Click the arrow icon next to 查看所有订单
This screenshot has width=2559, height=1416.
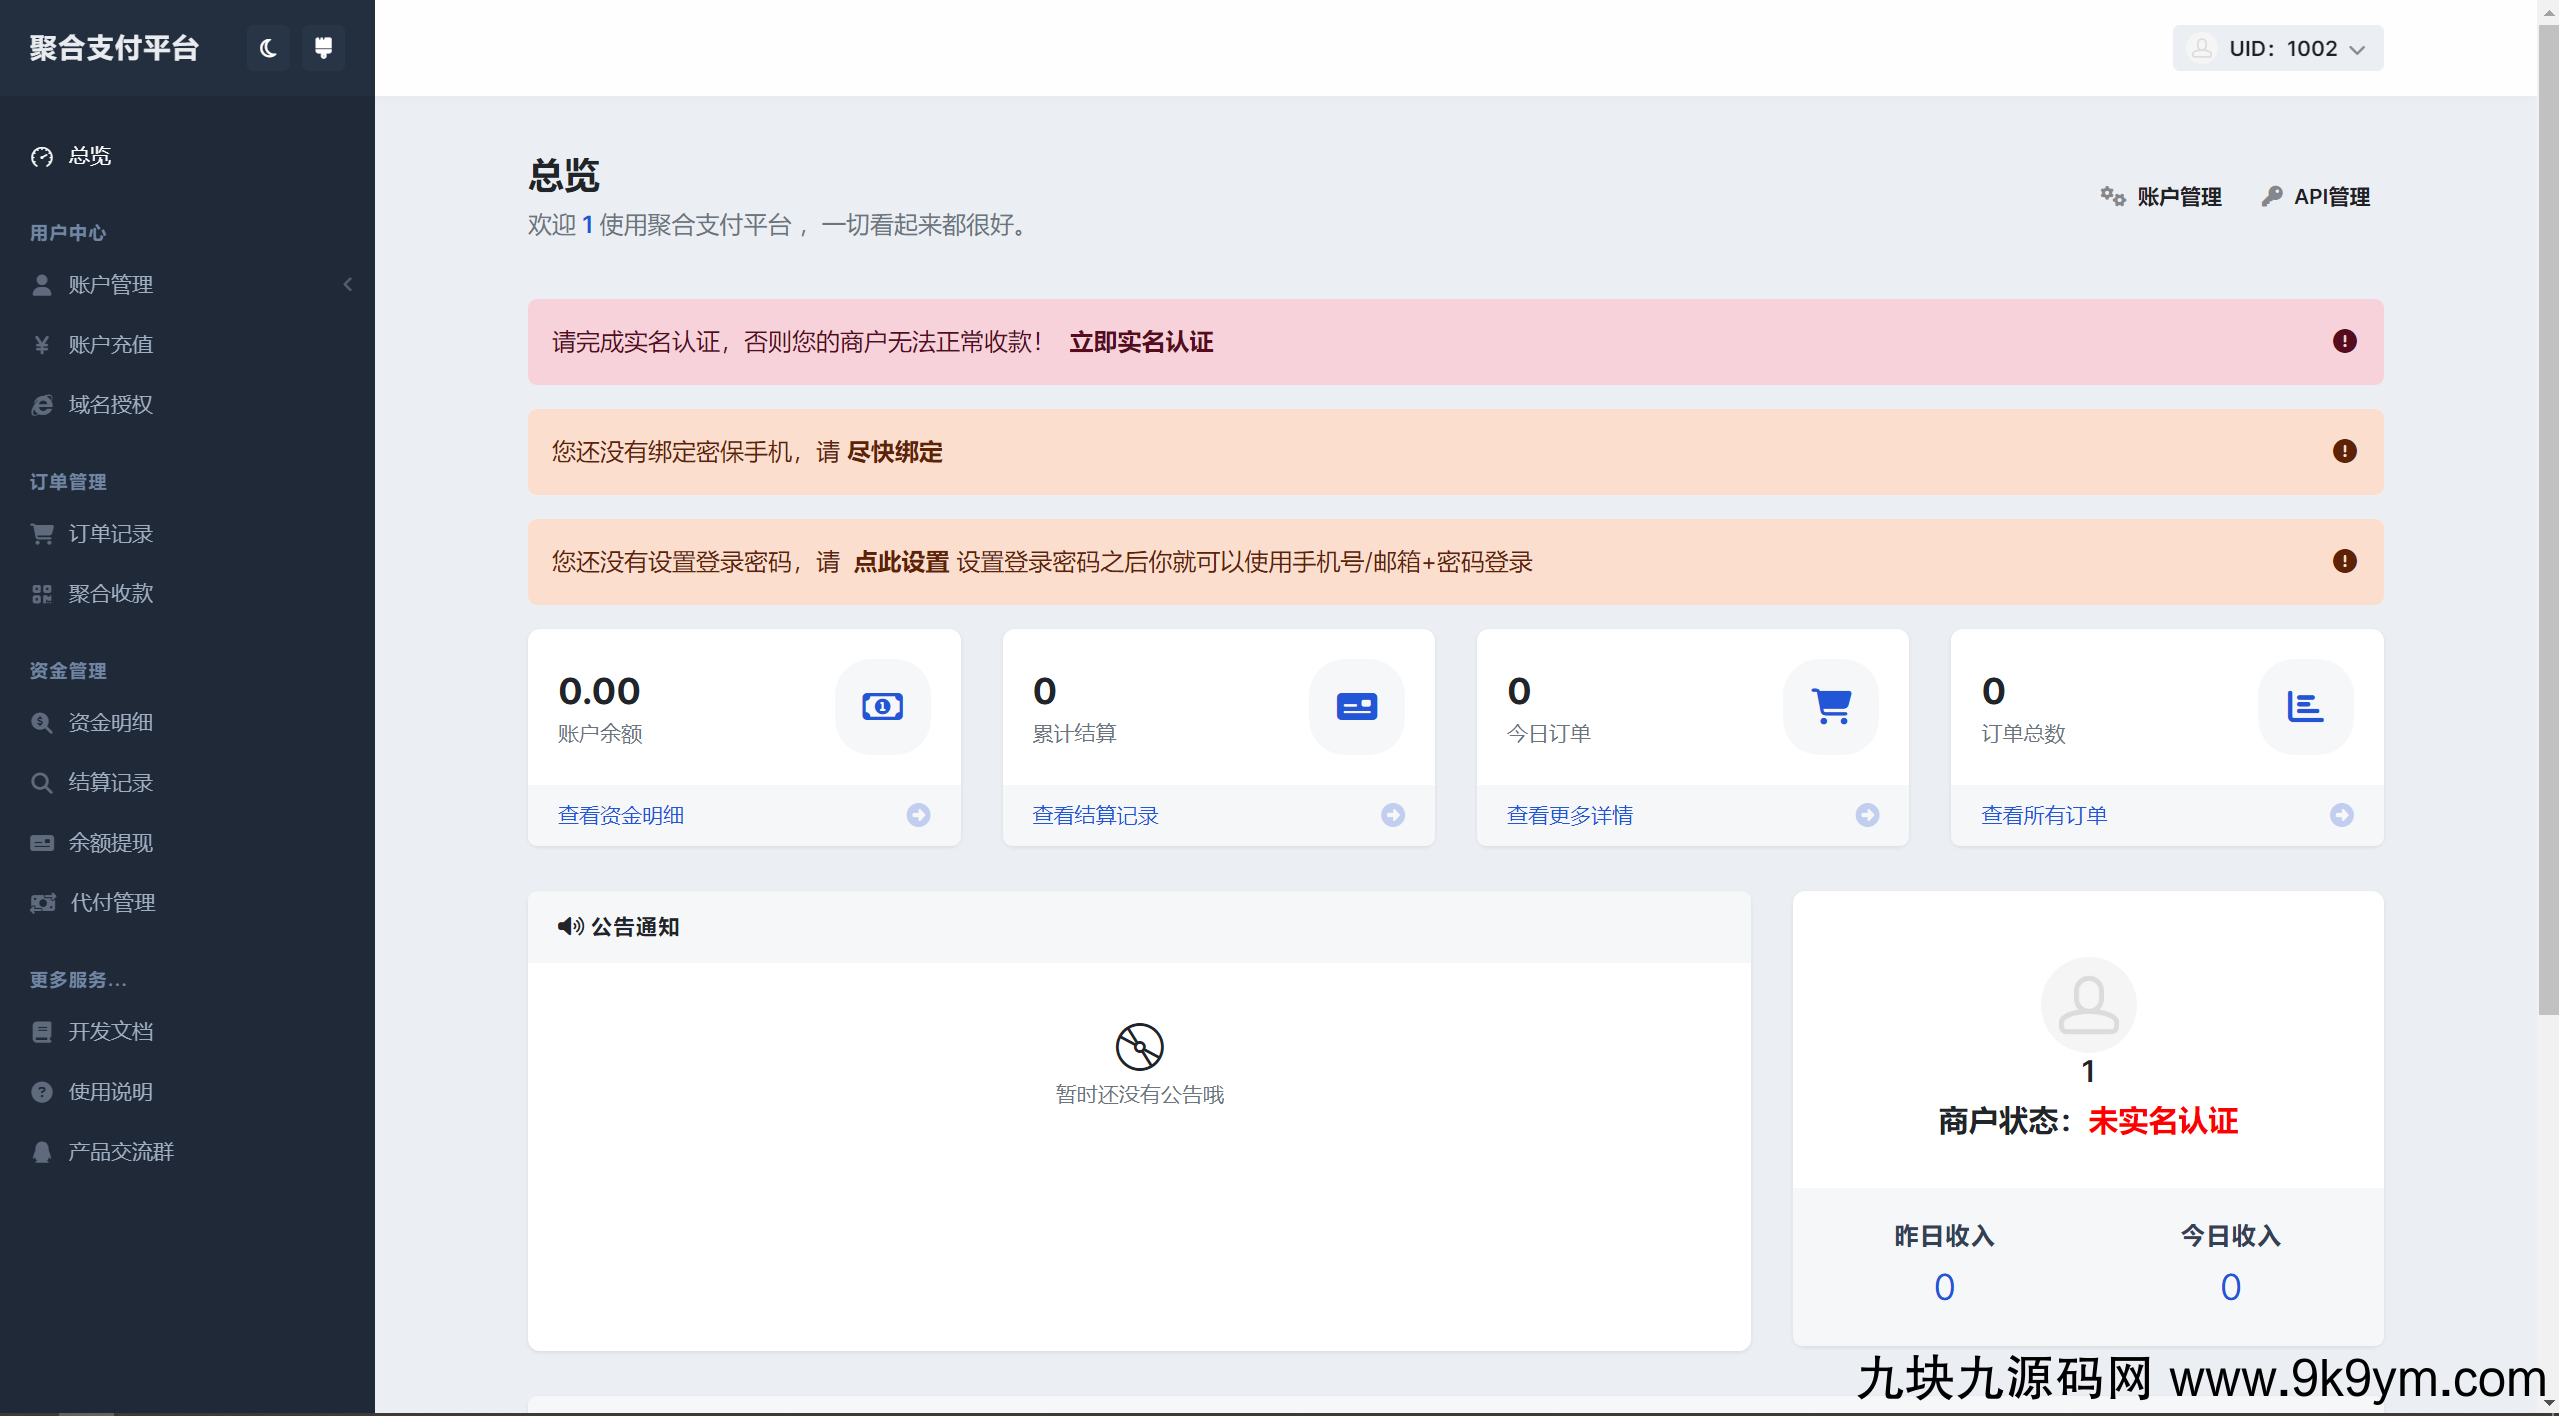coord(2341,816)
